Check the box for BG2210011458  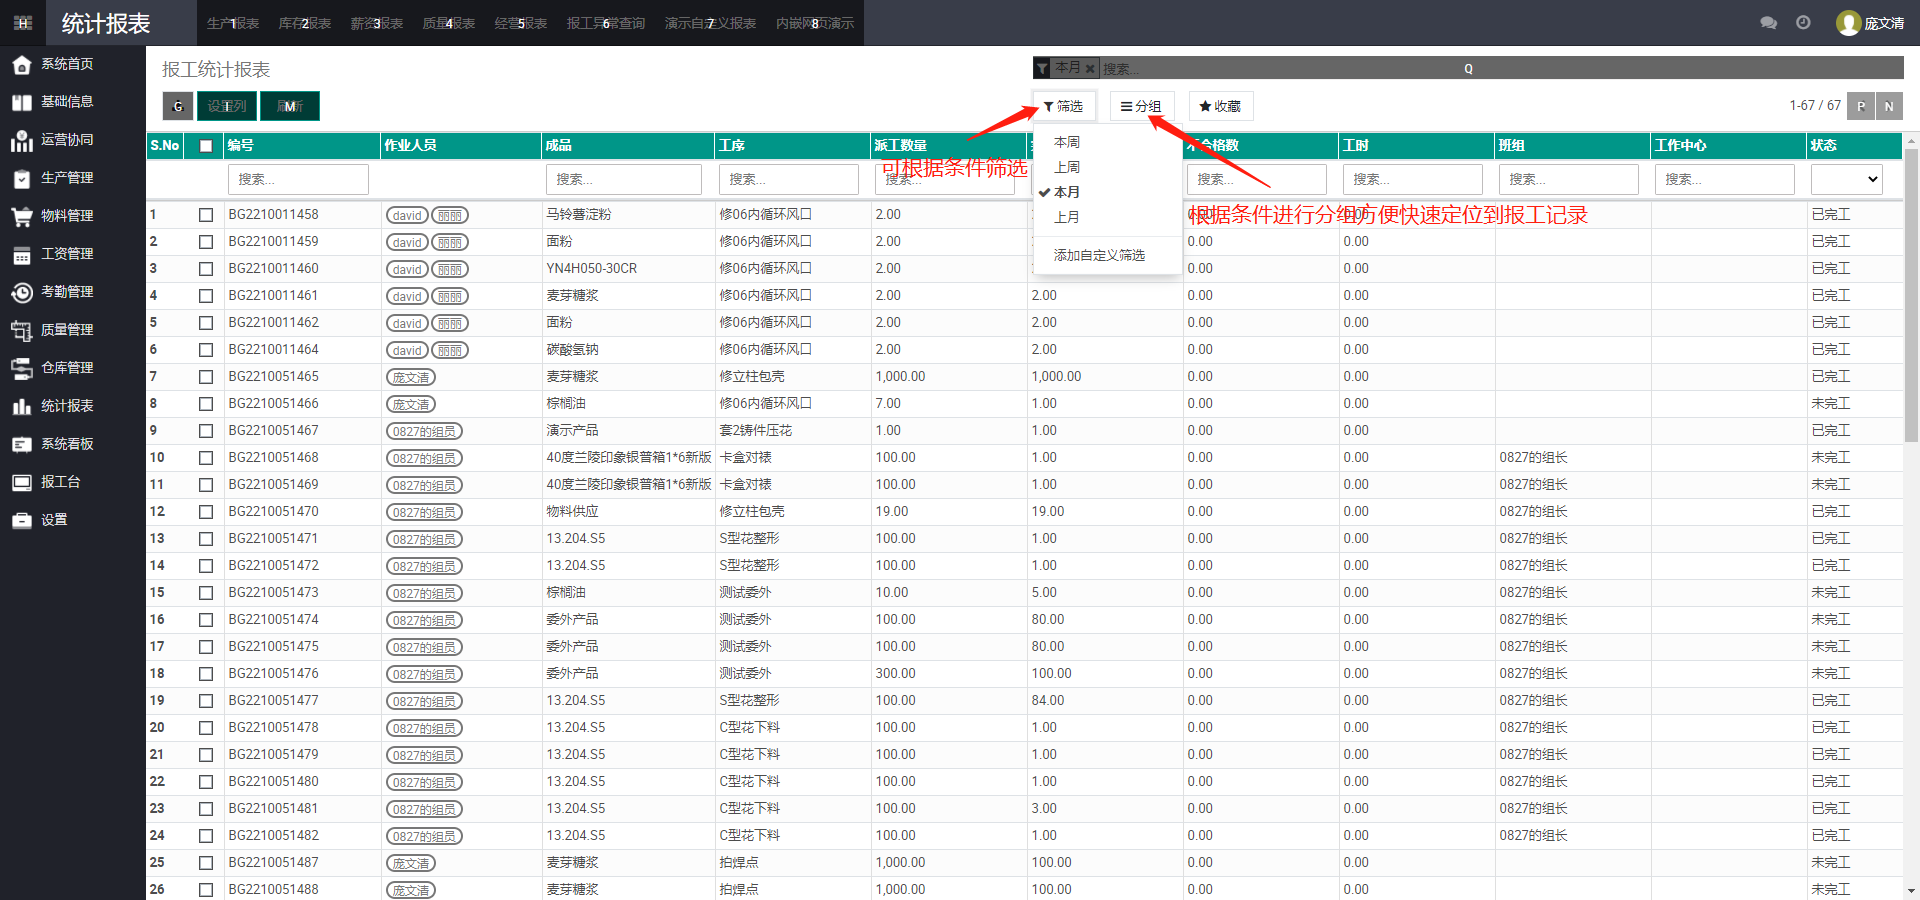click(206, 215)
